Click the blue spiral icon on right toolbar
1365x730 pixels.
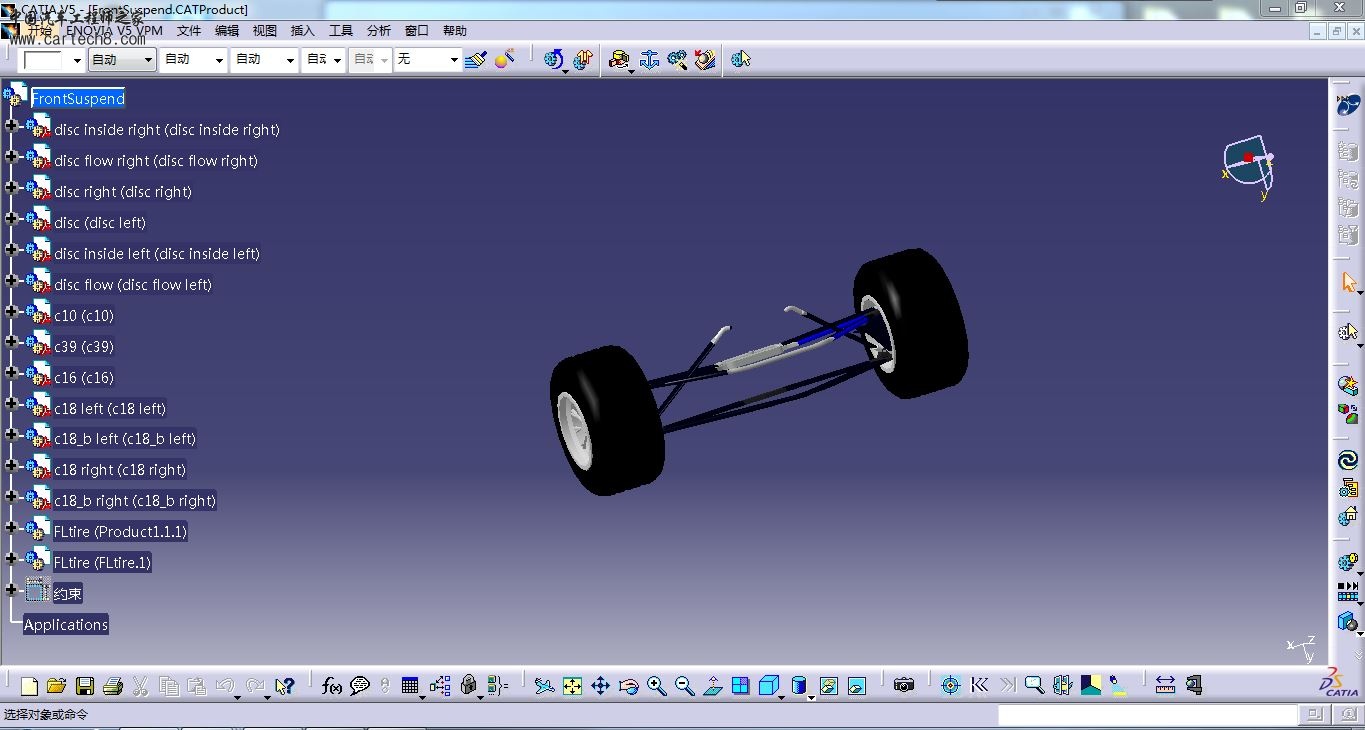tap(1348, 461)
